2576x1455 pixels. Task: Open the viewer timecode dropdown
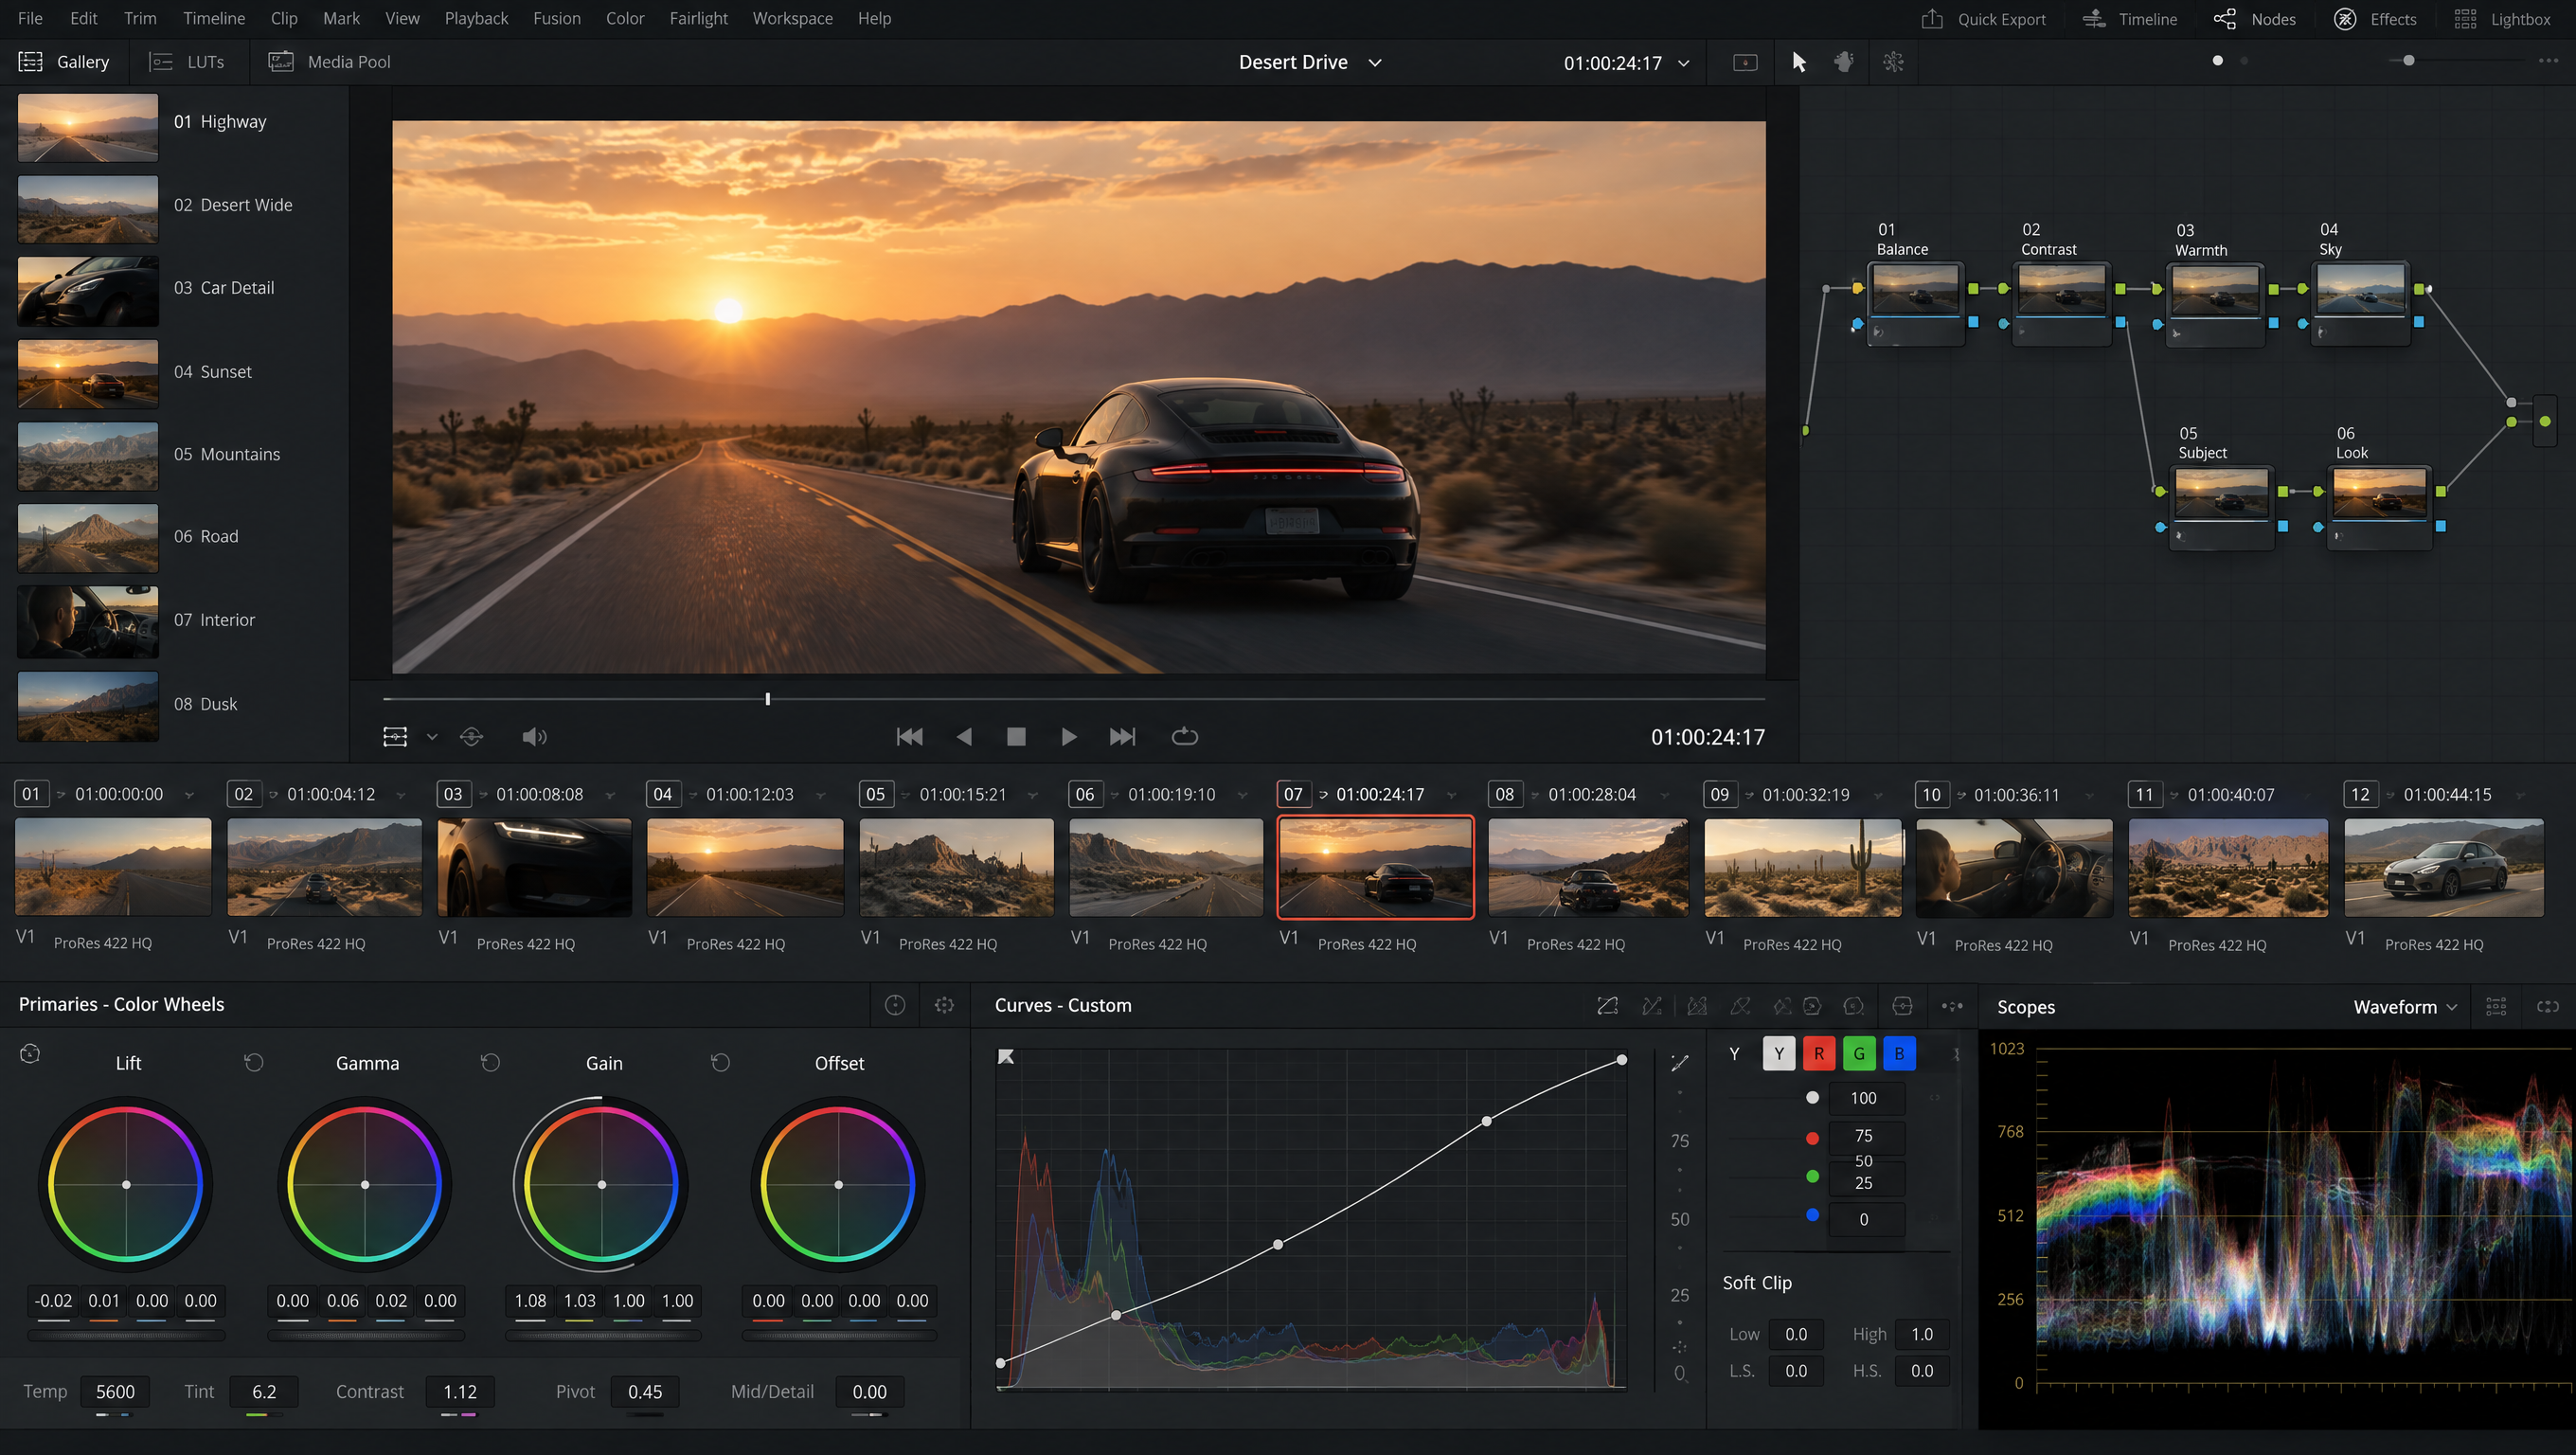click(x=1684, y=63)
